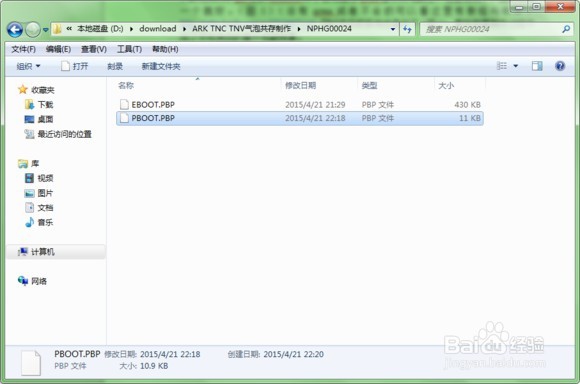Refresh the folder view
Viewport: 580px width, 384px height.
(407, 29)
